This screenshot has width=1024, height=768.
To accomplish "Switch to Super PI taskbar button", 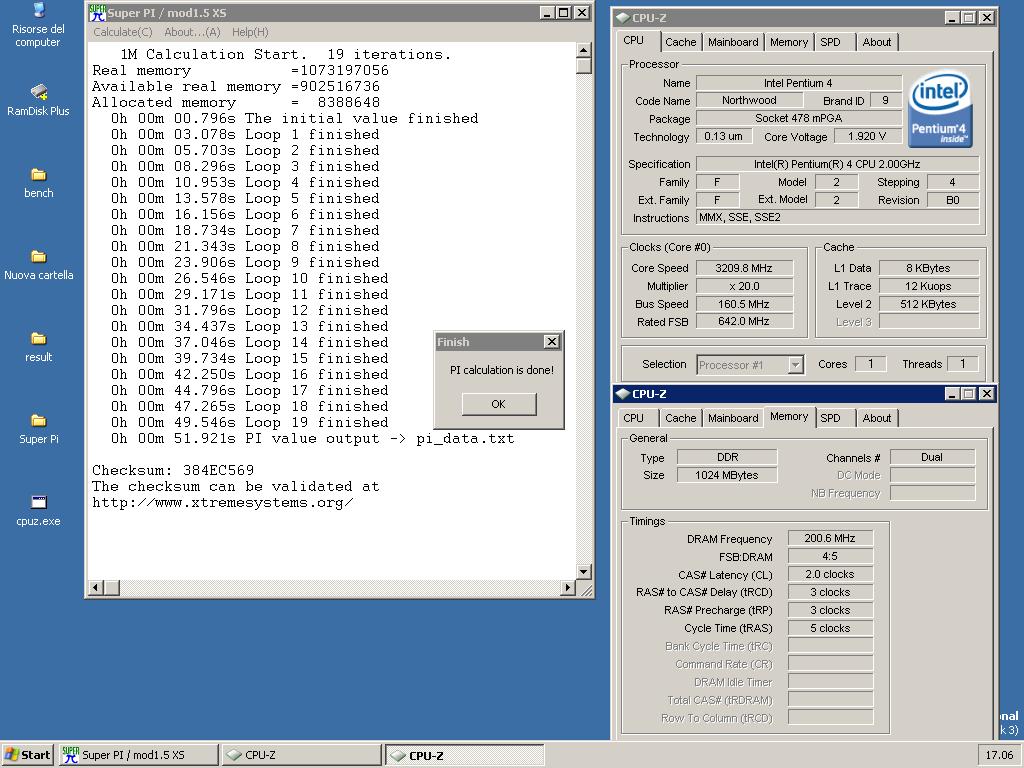I will point(138,755).
